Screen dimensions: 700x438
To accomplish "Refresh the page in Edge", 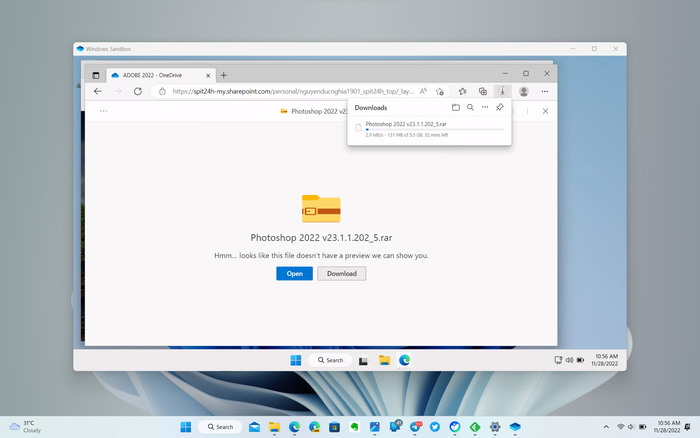I will [138, 92].
